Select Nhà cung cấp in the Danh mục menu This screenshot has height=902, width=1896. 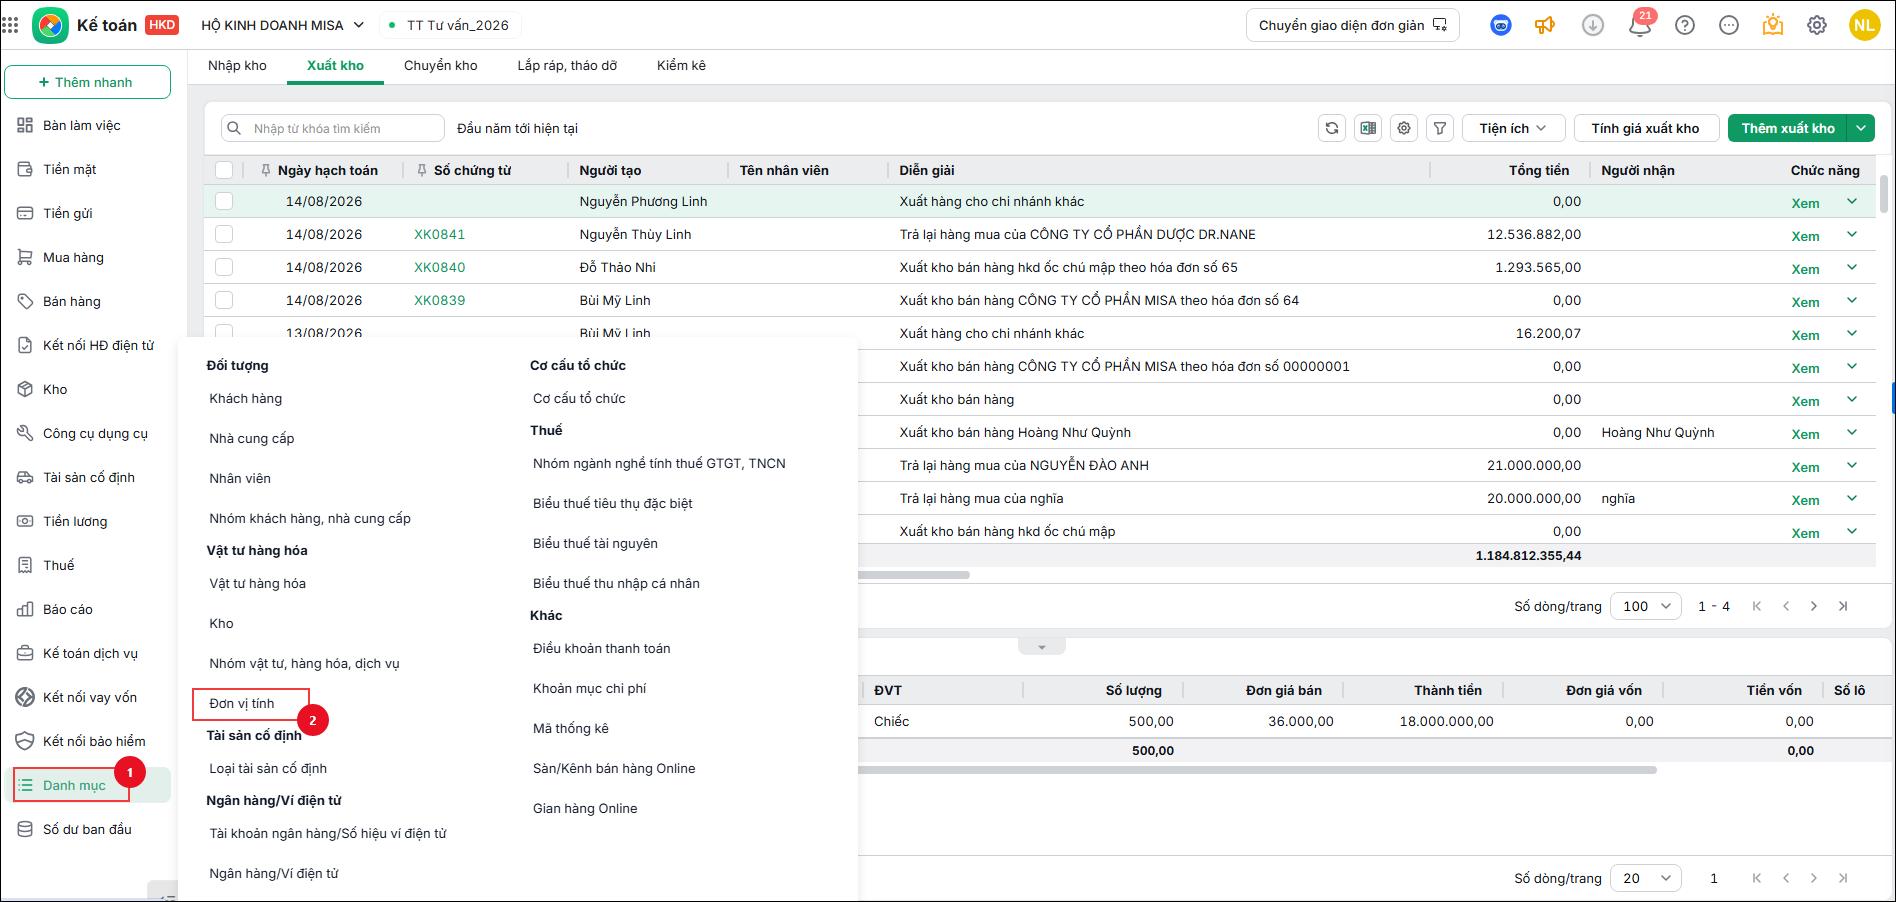coord(252,438)
